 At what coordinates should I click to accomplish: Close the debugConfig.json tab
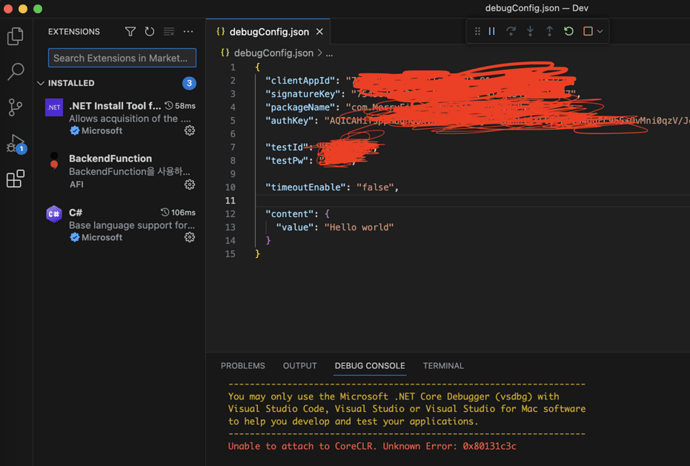pos(319,32)
